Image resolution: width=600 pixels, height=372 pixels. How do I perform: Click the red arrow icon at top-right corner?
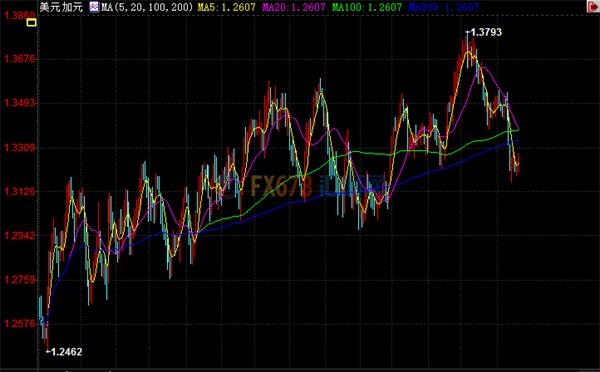click(593, 7)
